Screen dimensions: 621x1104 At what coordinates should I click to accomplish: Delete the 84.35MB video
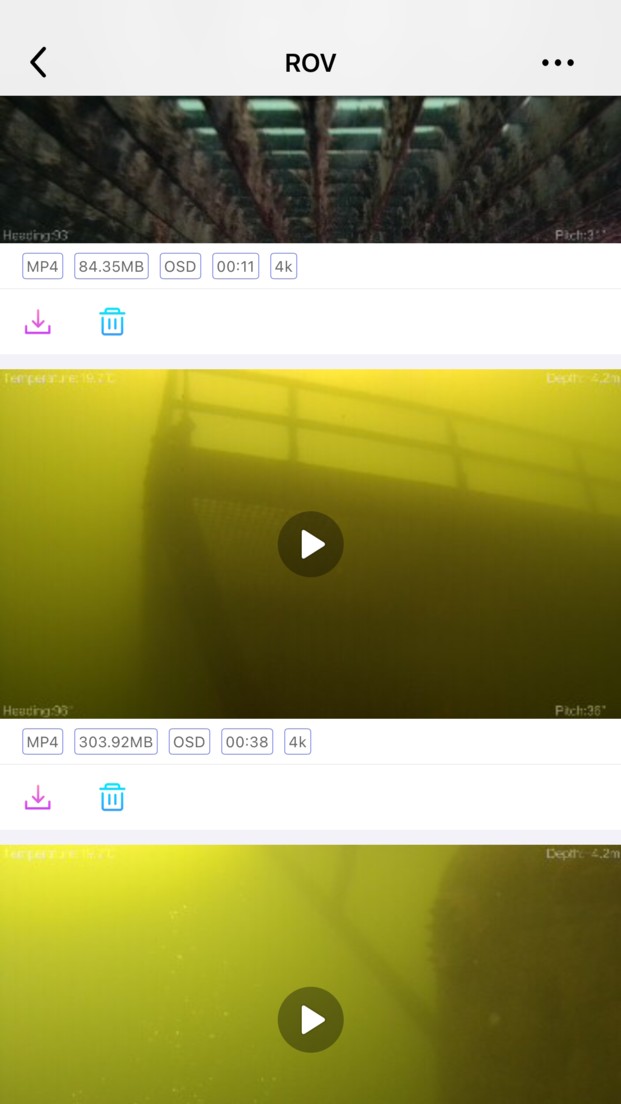(x=112, y=322)
